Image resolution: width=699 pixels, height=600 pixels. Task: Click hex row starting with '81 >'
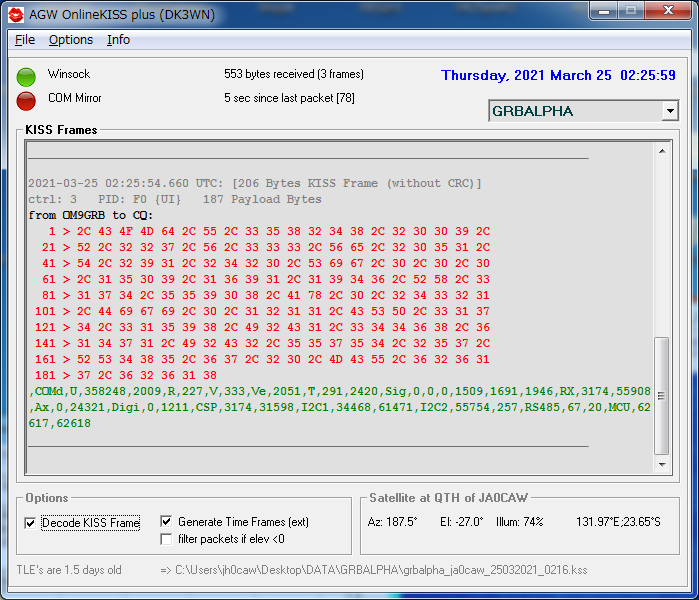click(x=266, y=296)
